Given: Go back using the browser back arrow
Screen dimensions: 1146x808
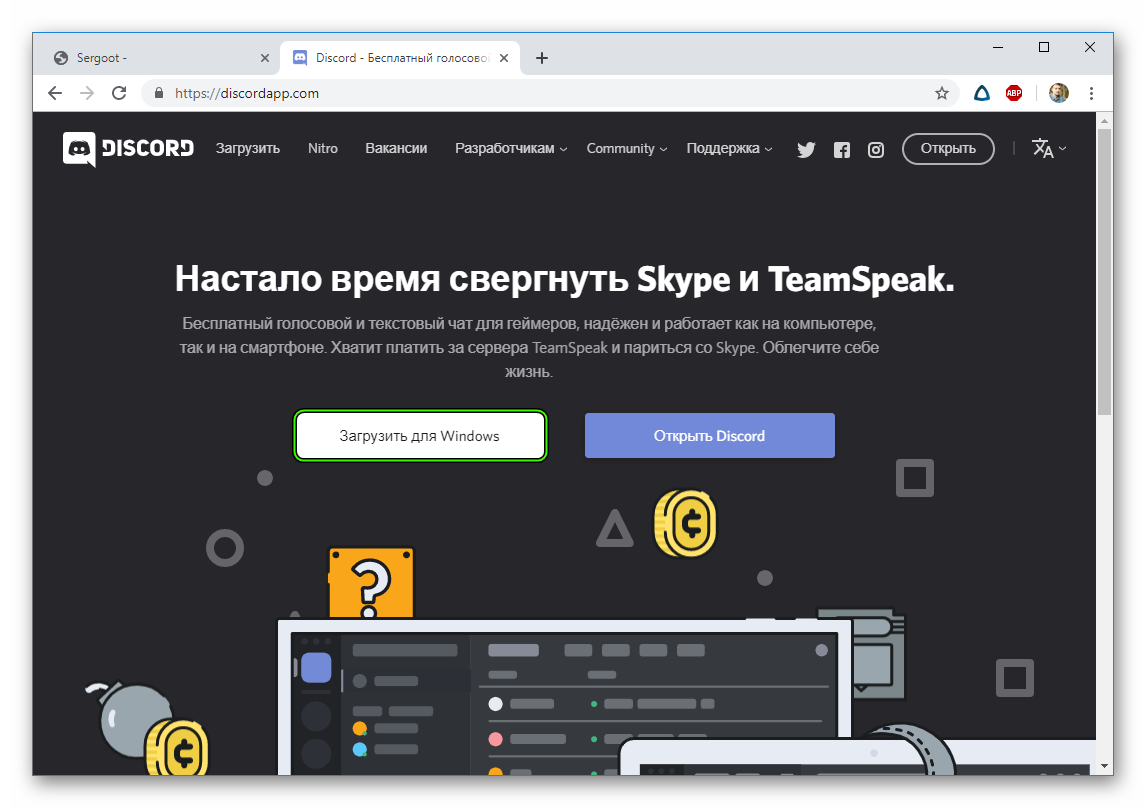Looking at the screenshot, I should 55,93.
